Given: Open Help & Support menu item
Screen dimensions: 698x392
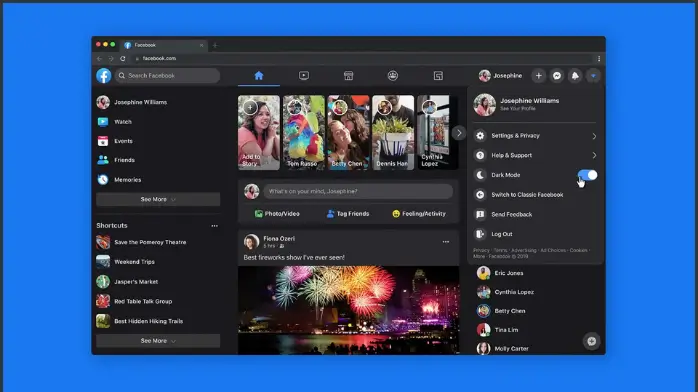Looking at the screenshot, I should click(x=536, y=155).
